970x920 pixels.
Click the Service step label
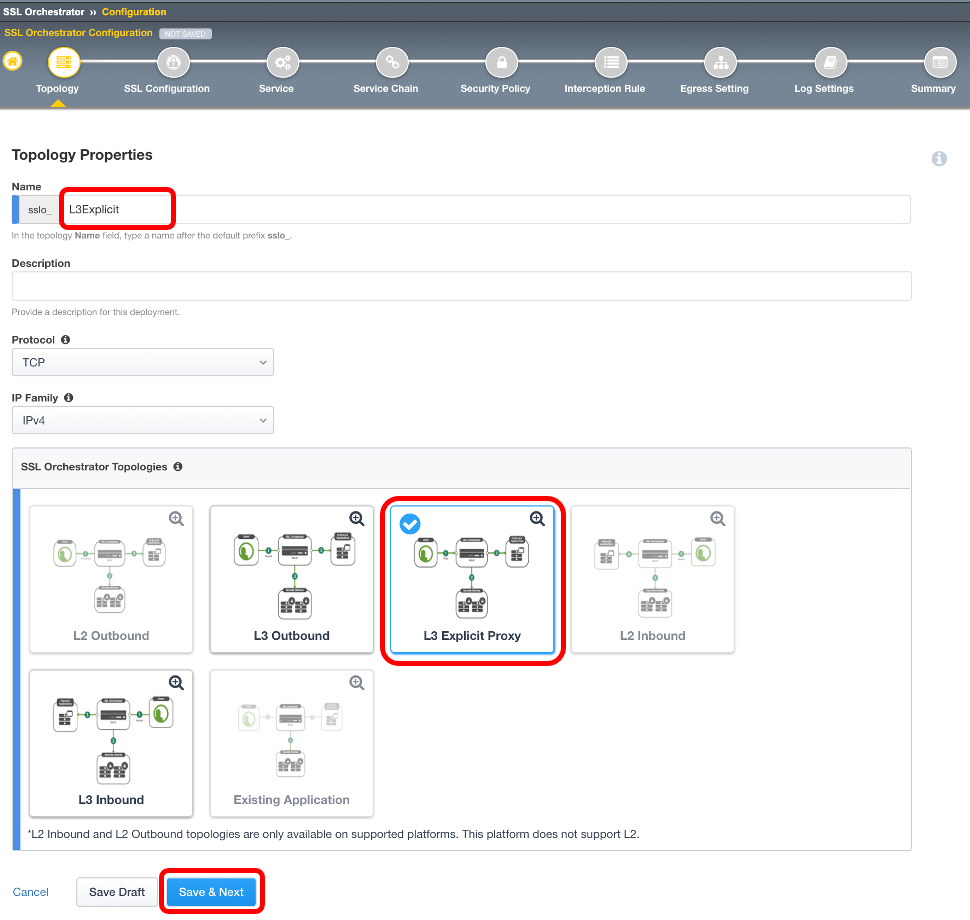coord(277,88)
